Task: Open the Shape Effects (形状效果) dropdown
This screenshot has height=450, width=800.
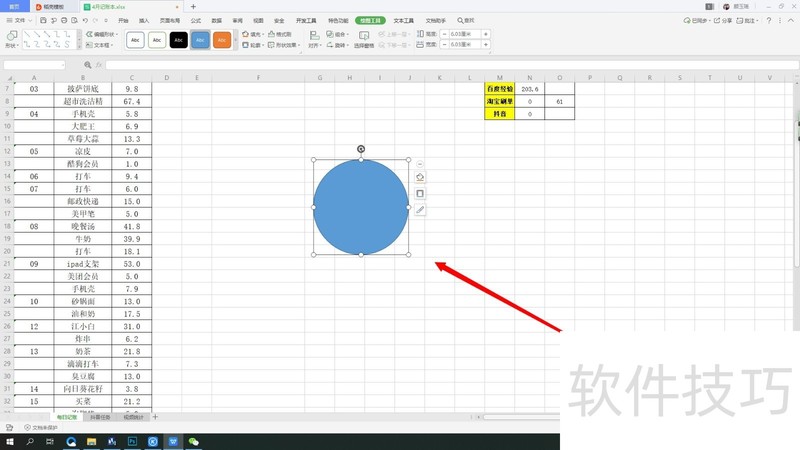Action: click(x=284, y=45)
